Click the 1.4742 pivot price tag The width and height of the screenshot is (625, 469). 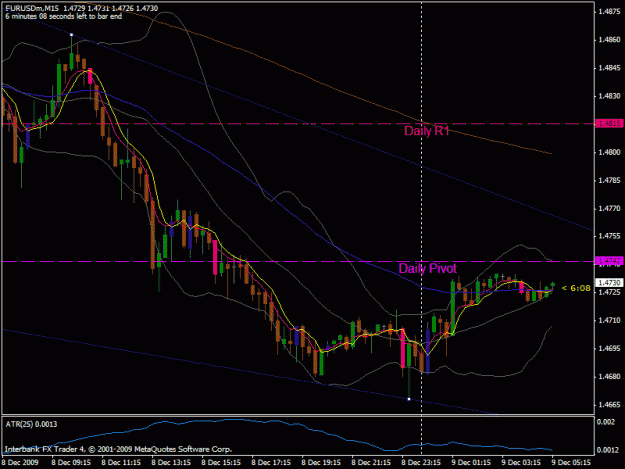click(608, 261)
